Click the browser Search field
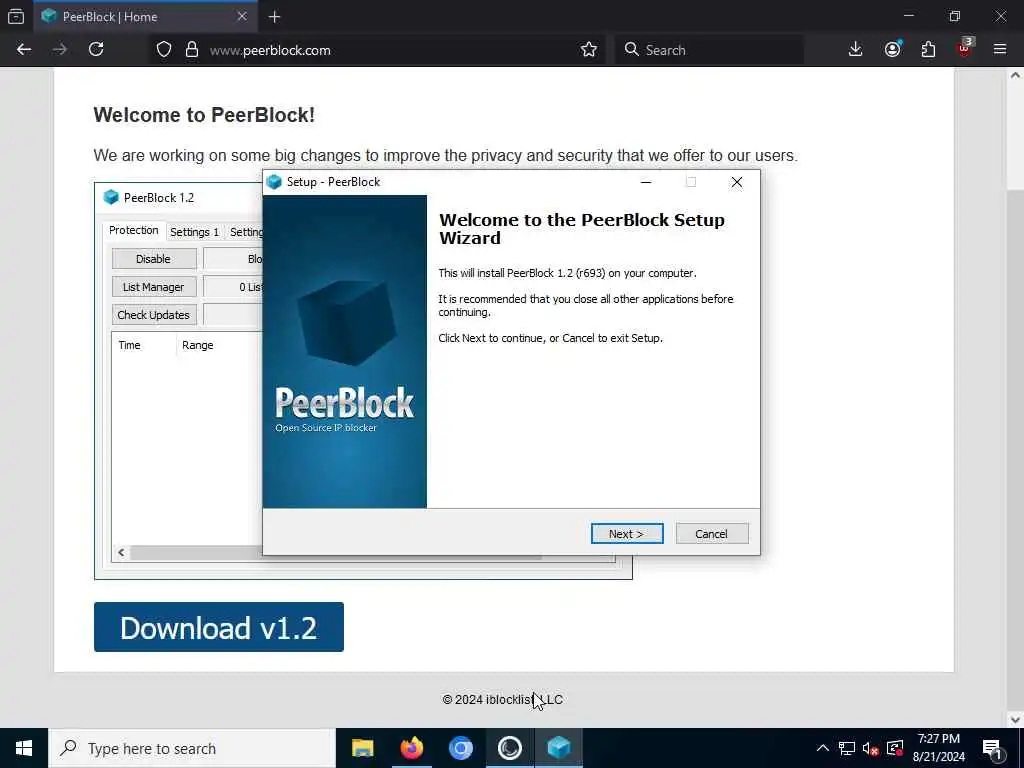 pyautogui.click(x=709, y=50)
